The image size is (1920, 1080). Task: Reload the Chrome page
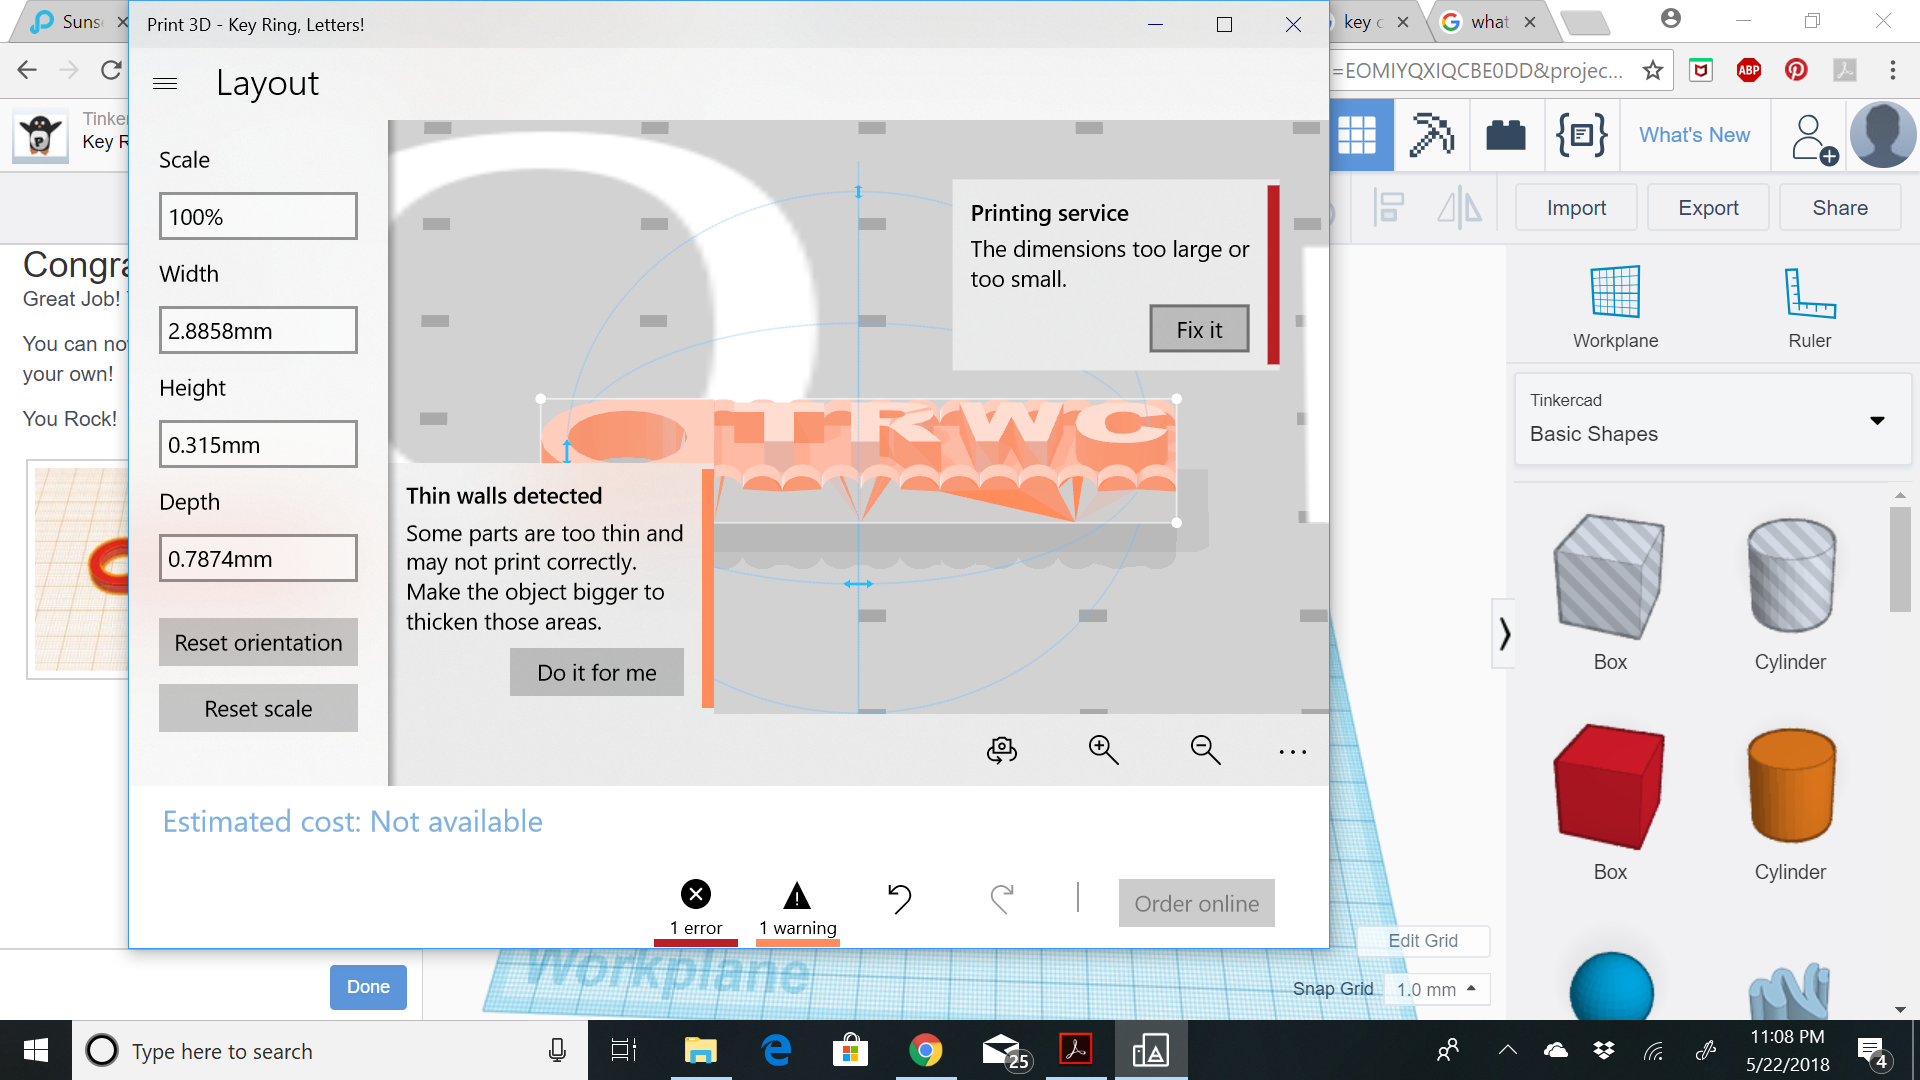point(111,70)
